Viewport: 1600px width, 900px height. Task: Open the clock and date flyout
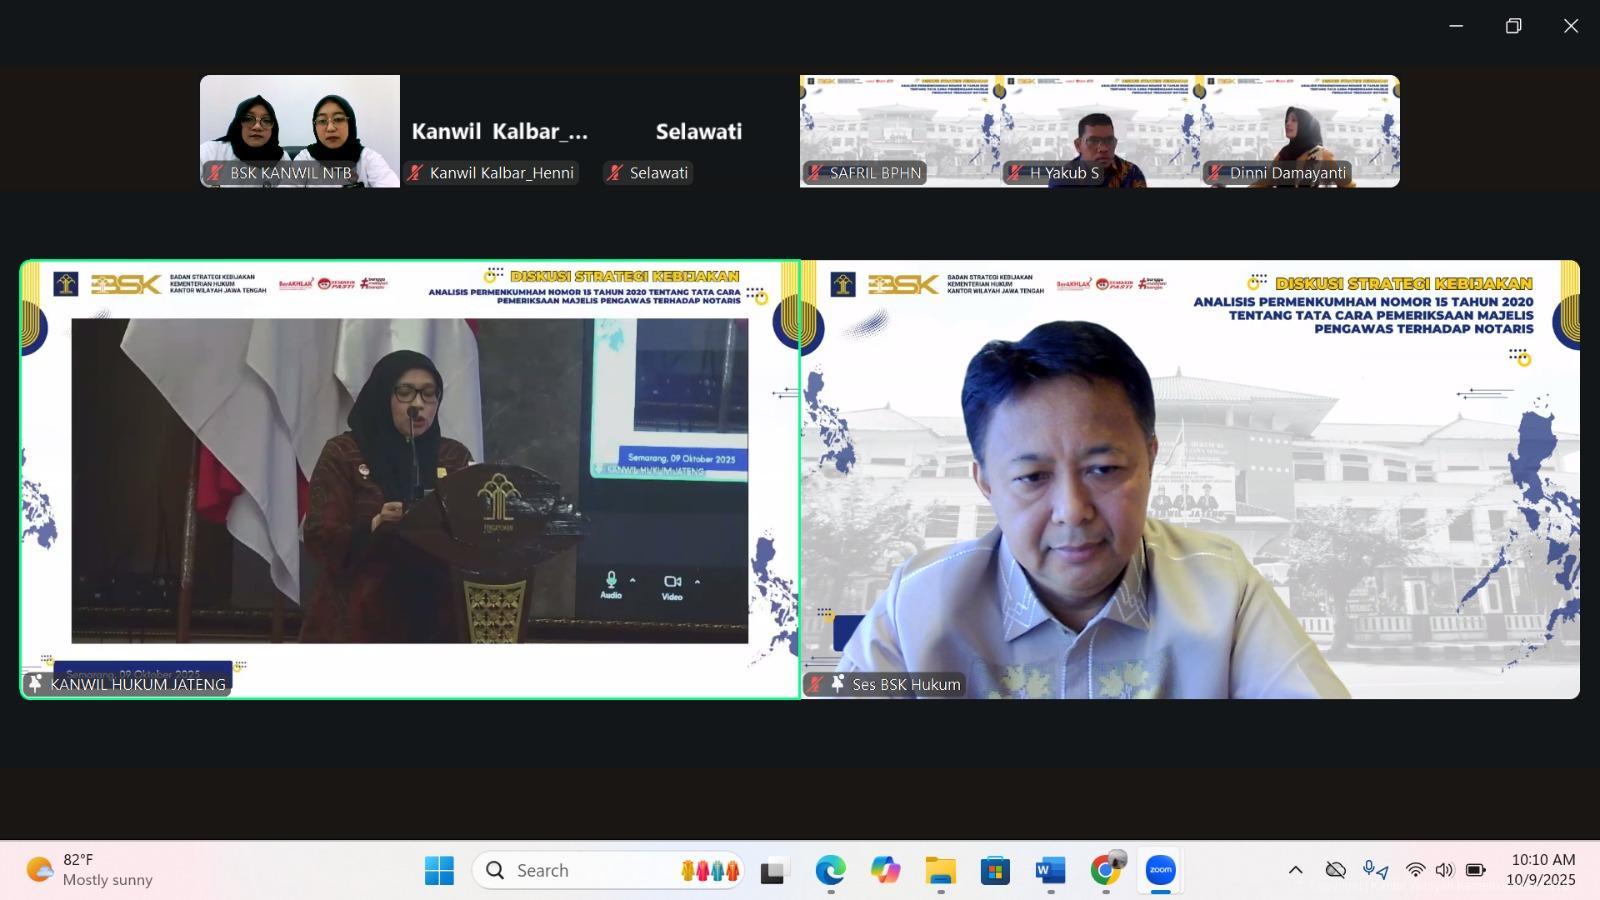click(x=1541, y=870)
